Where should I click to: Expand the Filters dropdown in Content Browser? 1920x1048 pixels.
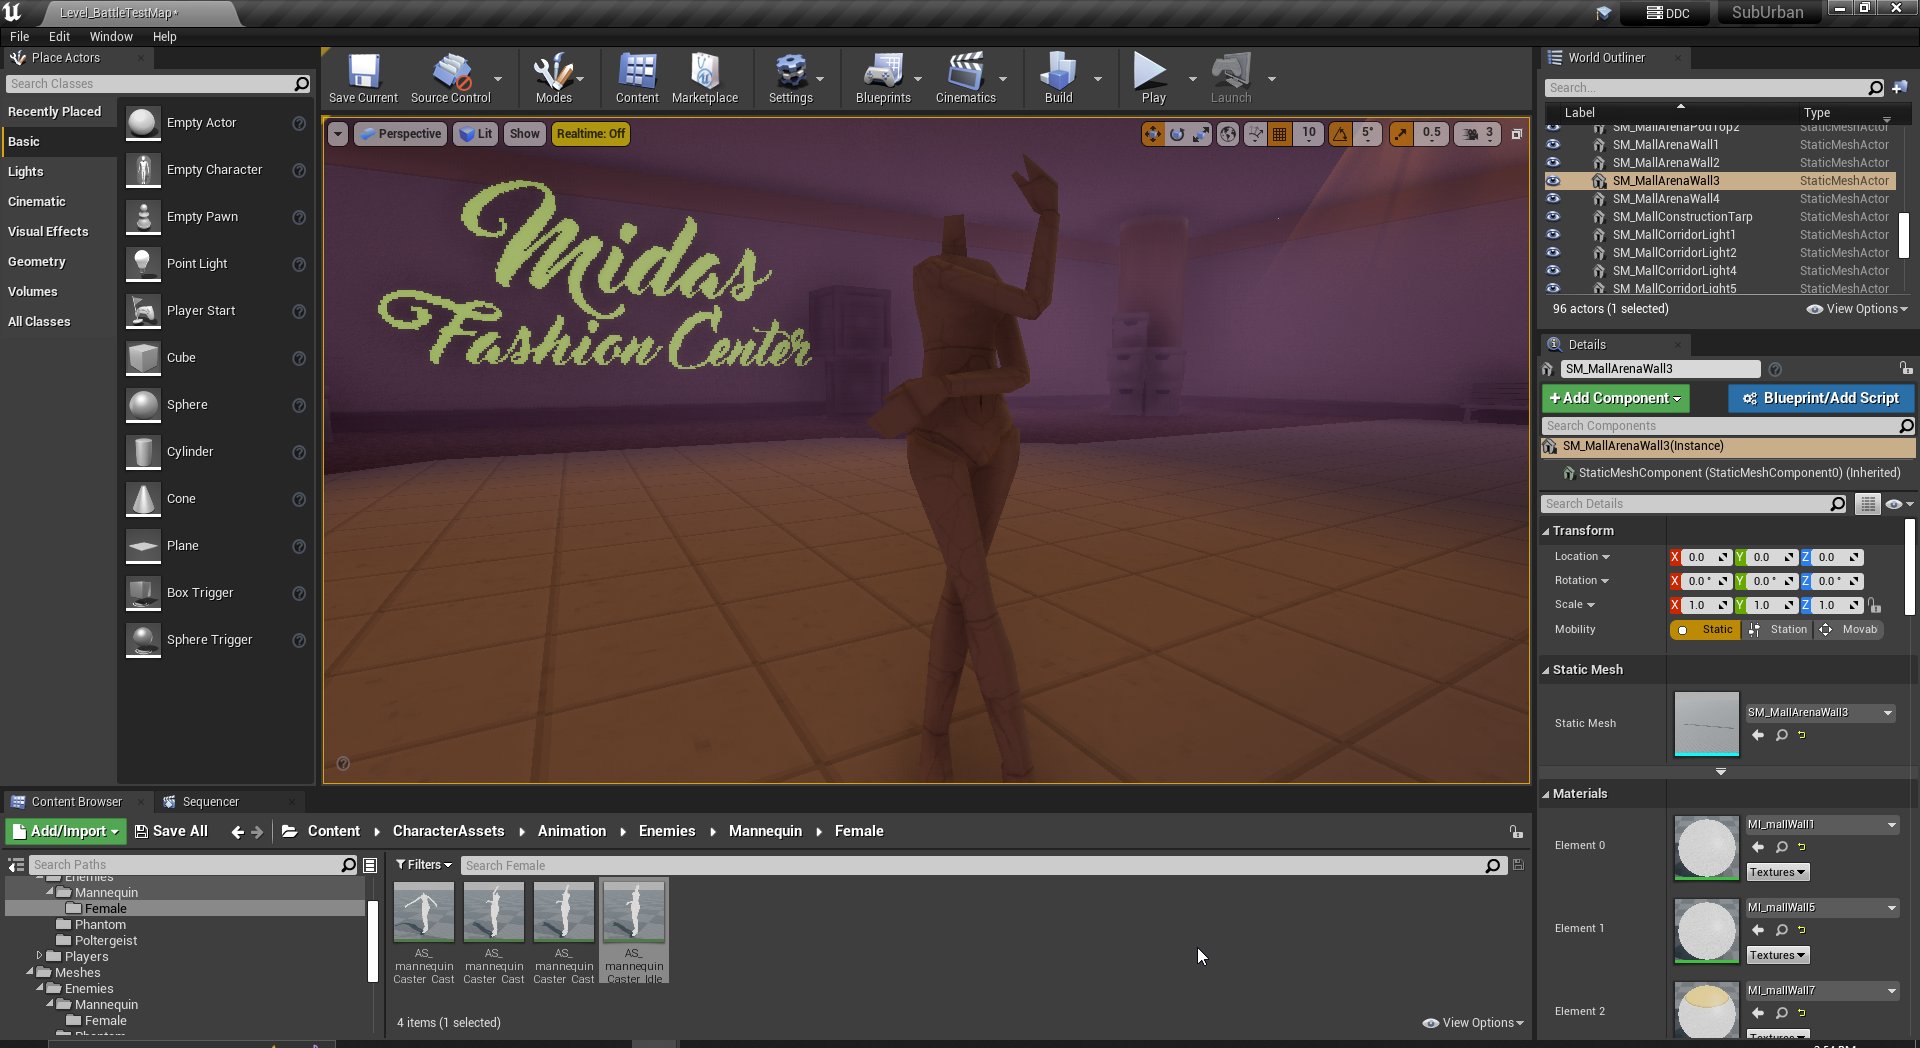(423, 865)
